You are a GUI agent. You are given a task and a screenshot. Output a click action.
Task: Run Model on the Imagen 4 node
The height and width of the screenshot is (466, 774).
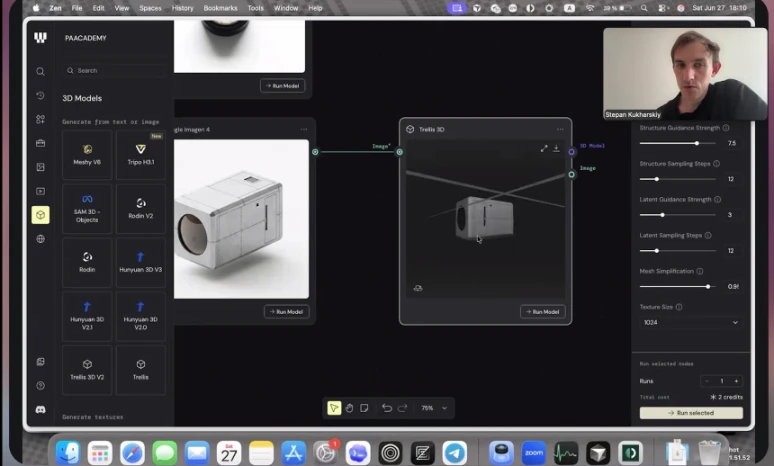286,311
